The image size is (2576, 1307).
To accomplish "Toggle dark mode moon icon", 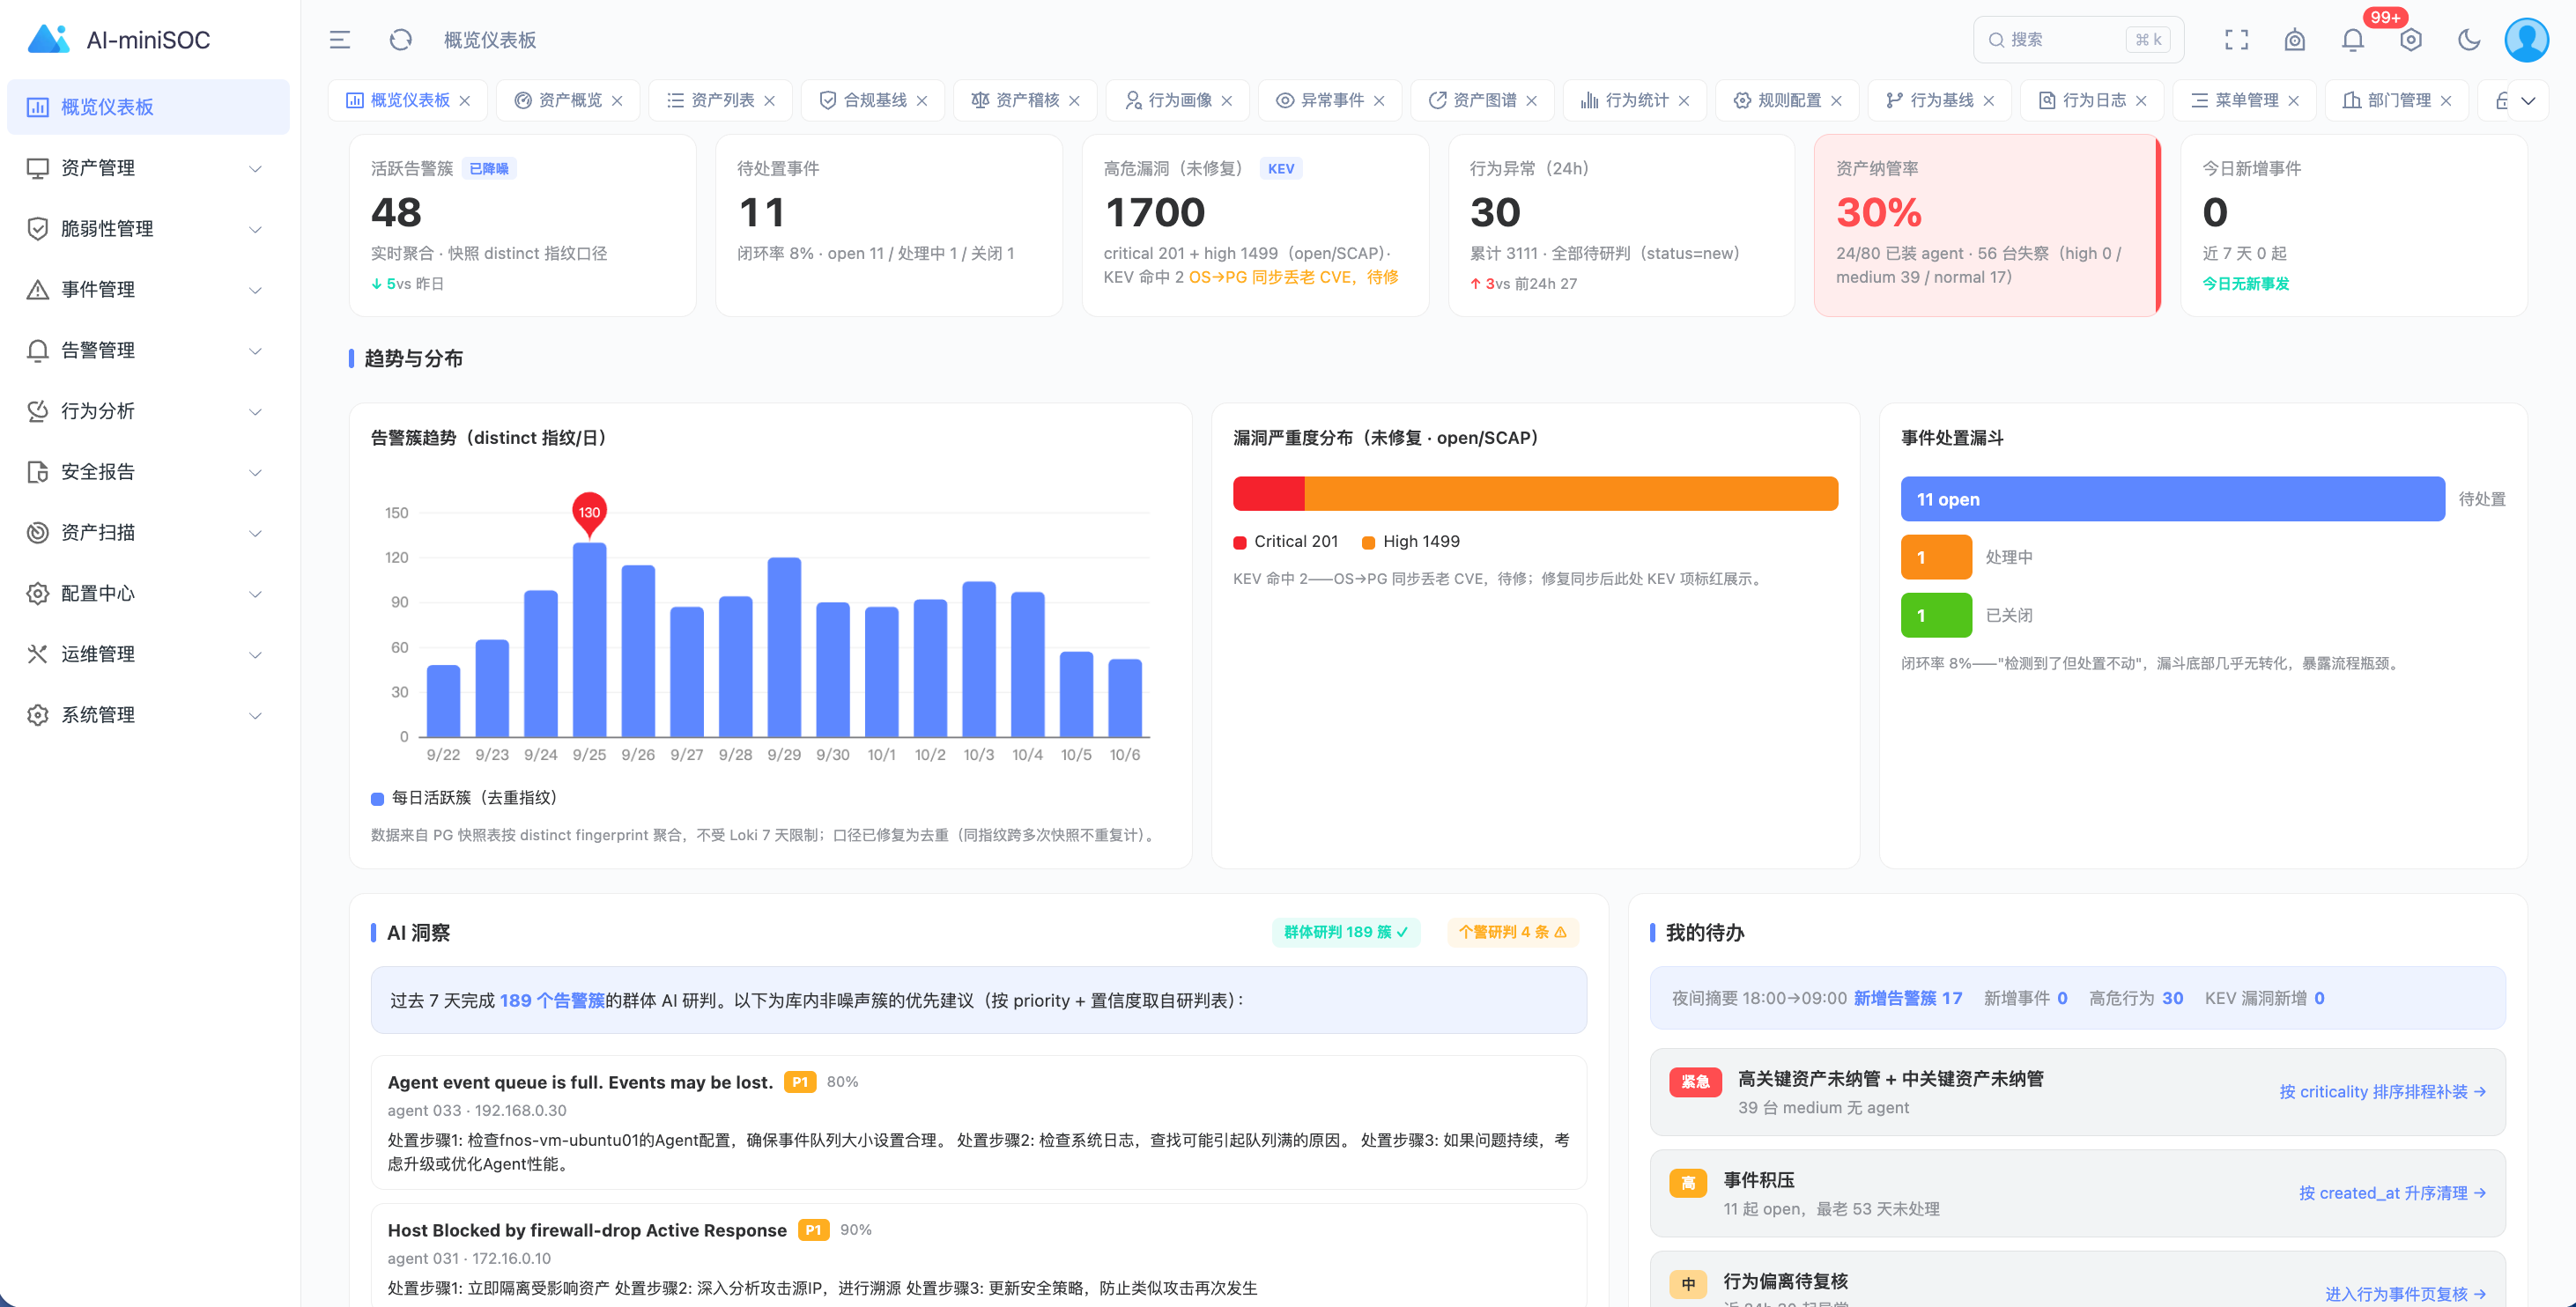I will coord(2469,40).
